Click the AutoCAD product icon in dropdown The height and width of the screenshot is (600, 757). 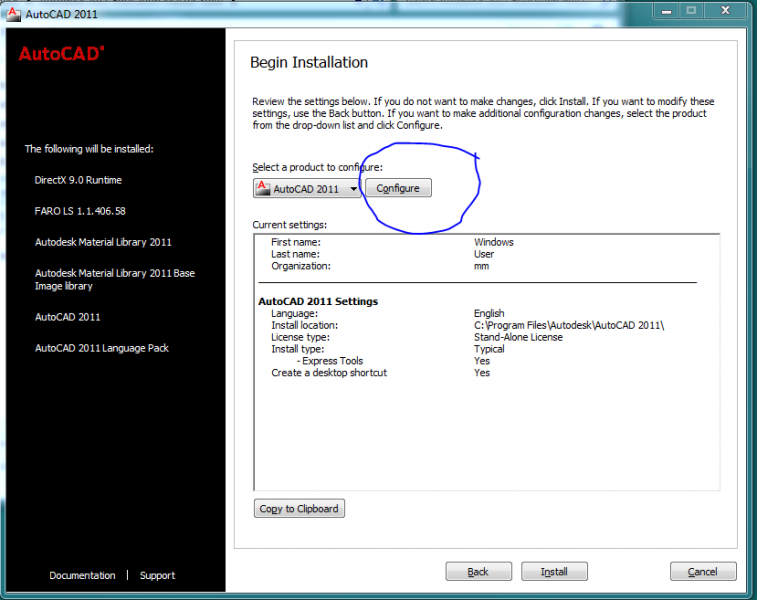click(x=263, y=188)
